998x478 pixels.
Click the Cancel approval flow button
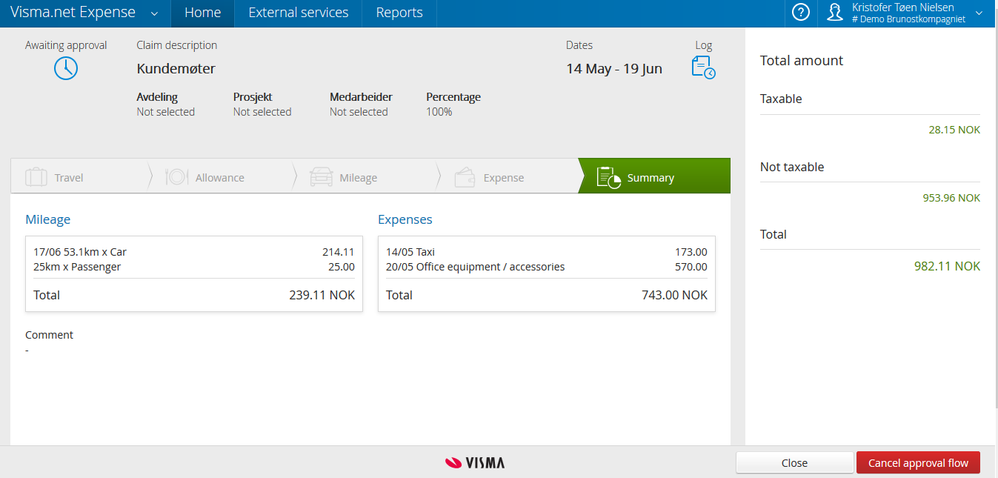tap(917, 463)
